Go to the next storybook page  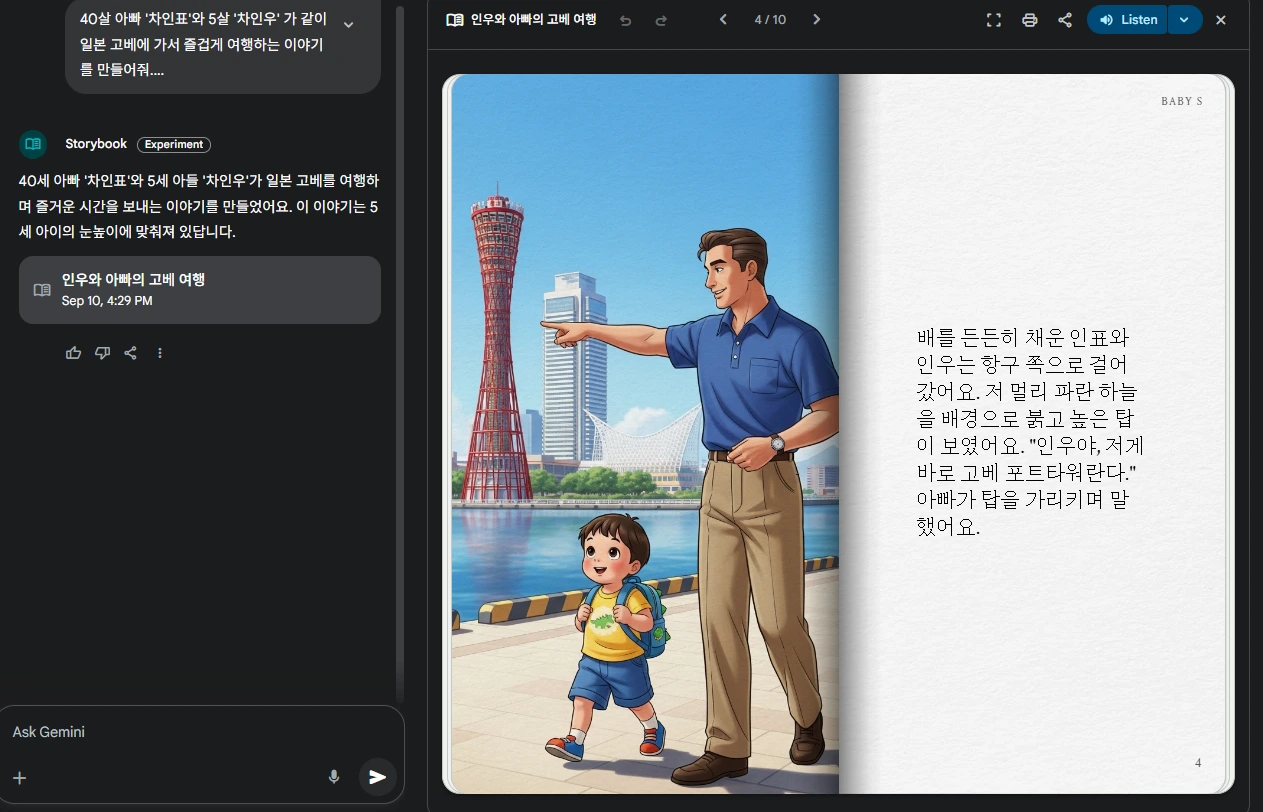click(816, 19)
